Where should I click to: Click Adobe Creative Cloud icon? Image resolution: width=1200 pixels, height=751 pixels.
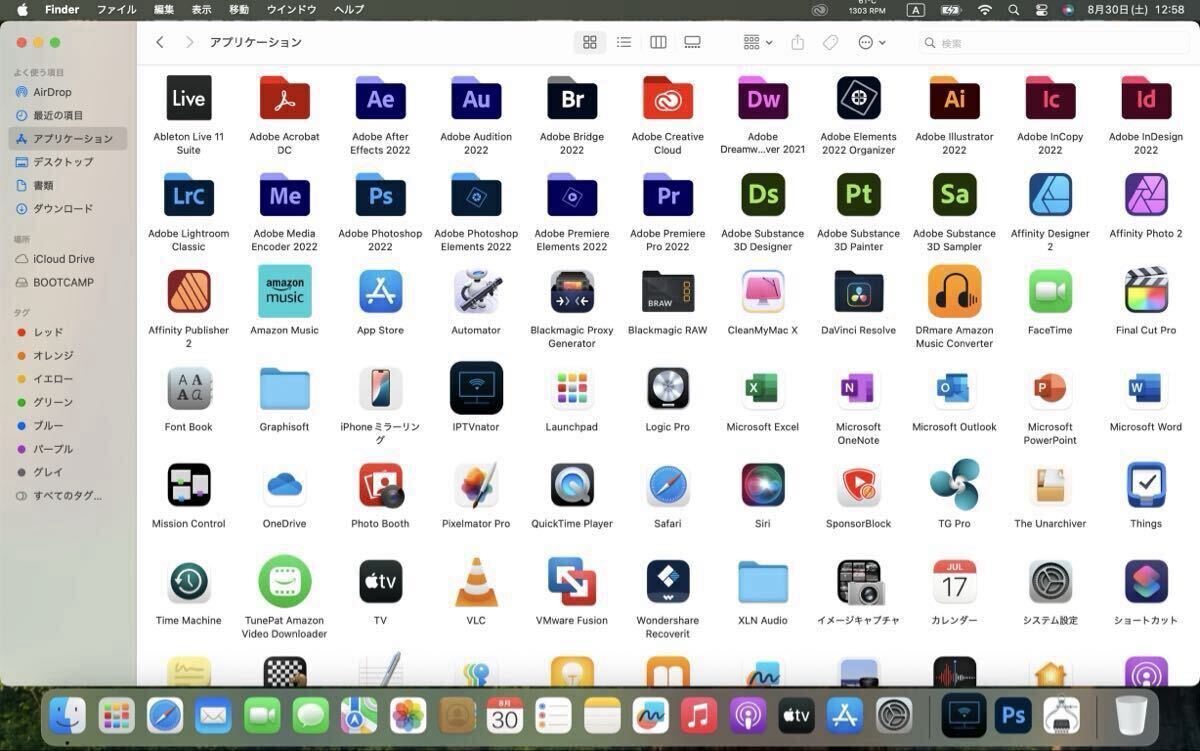pyautogui.click(x=668, y=98)
